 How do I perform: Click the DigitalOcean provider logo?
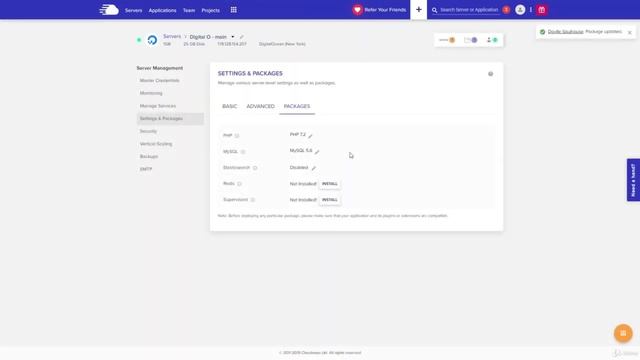152,40
